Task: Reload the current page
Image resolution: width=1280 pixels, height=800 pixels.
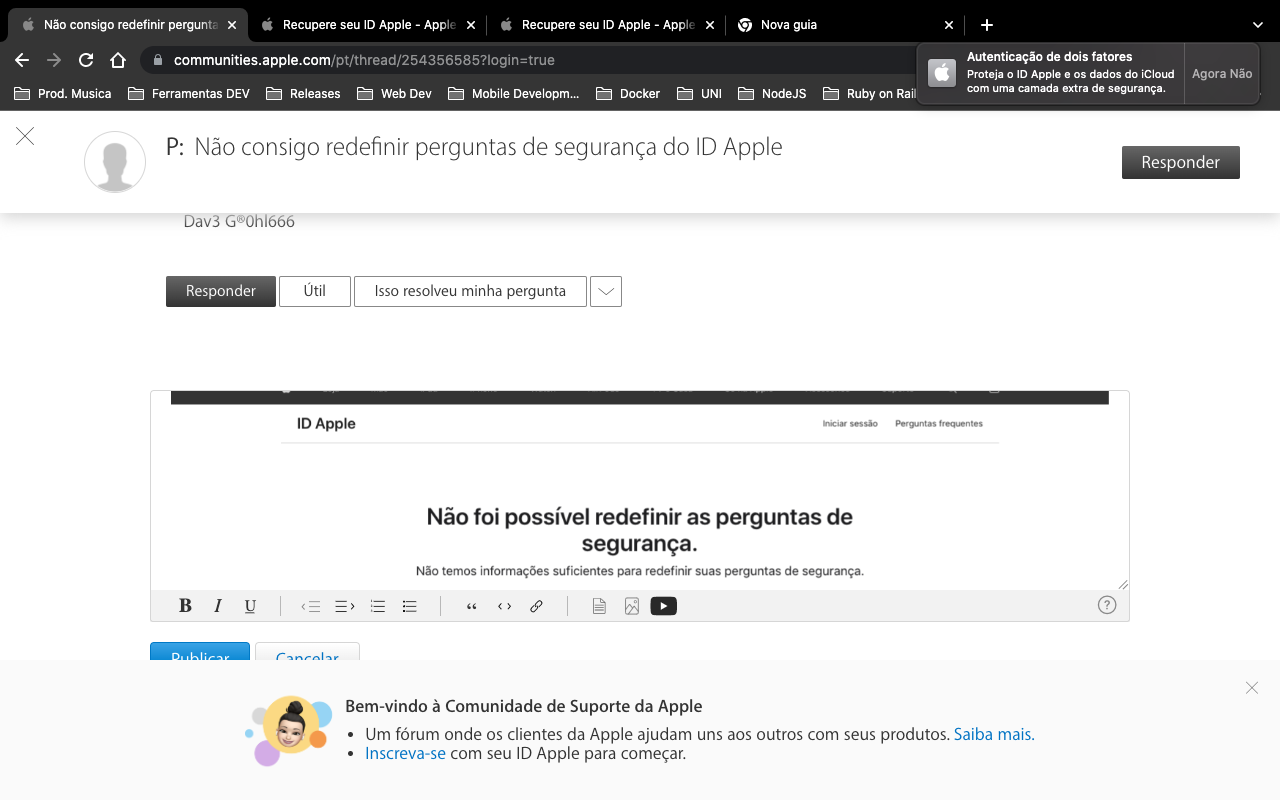Action: coord(86,60)
